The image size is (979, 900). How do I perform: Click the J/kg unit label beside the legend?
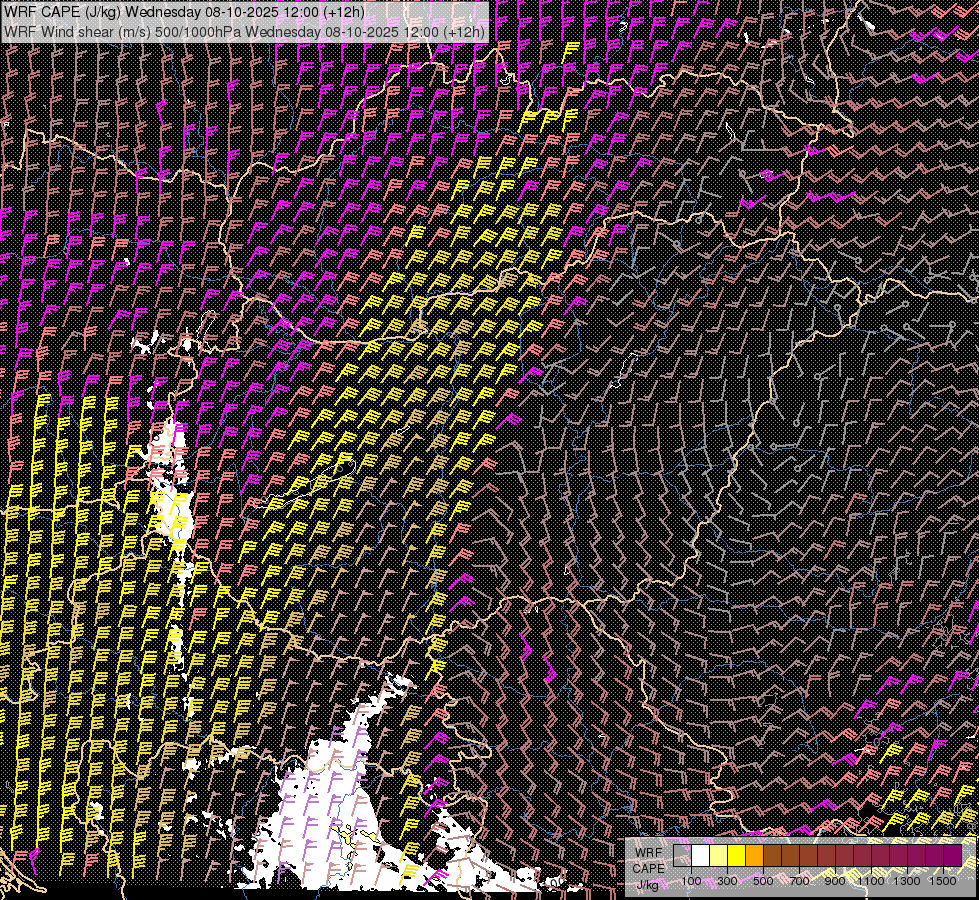647,884
